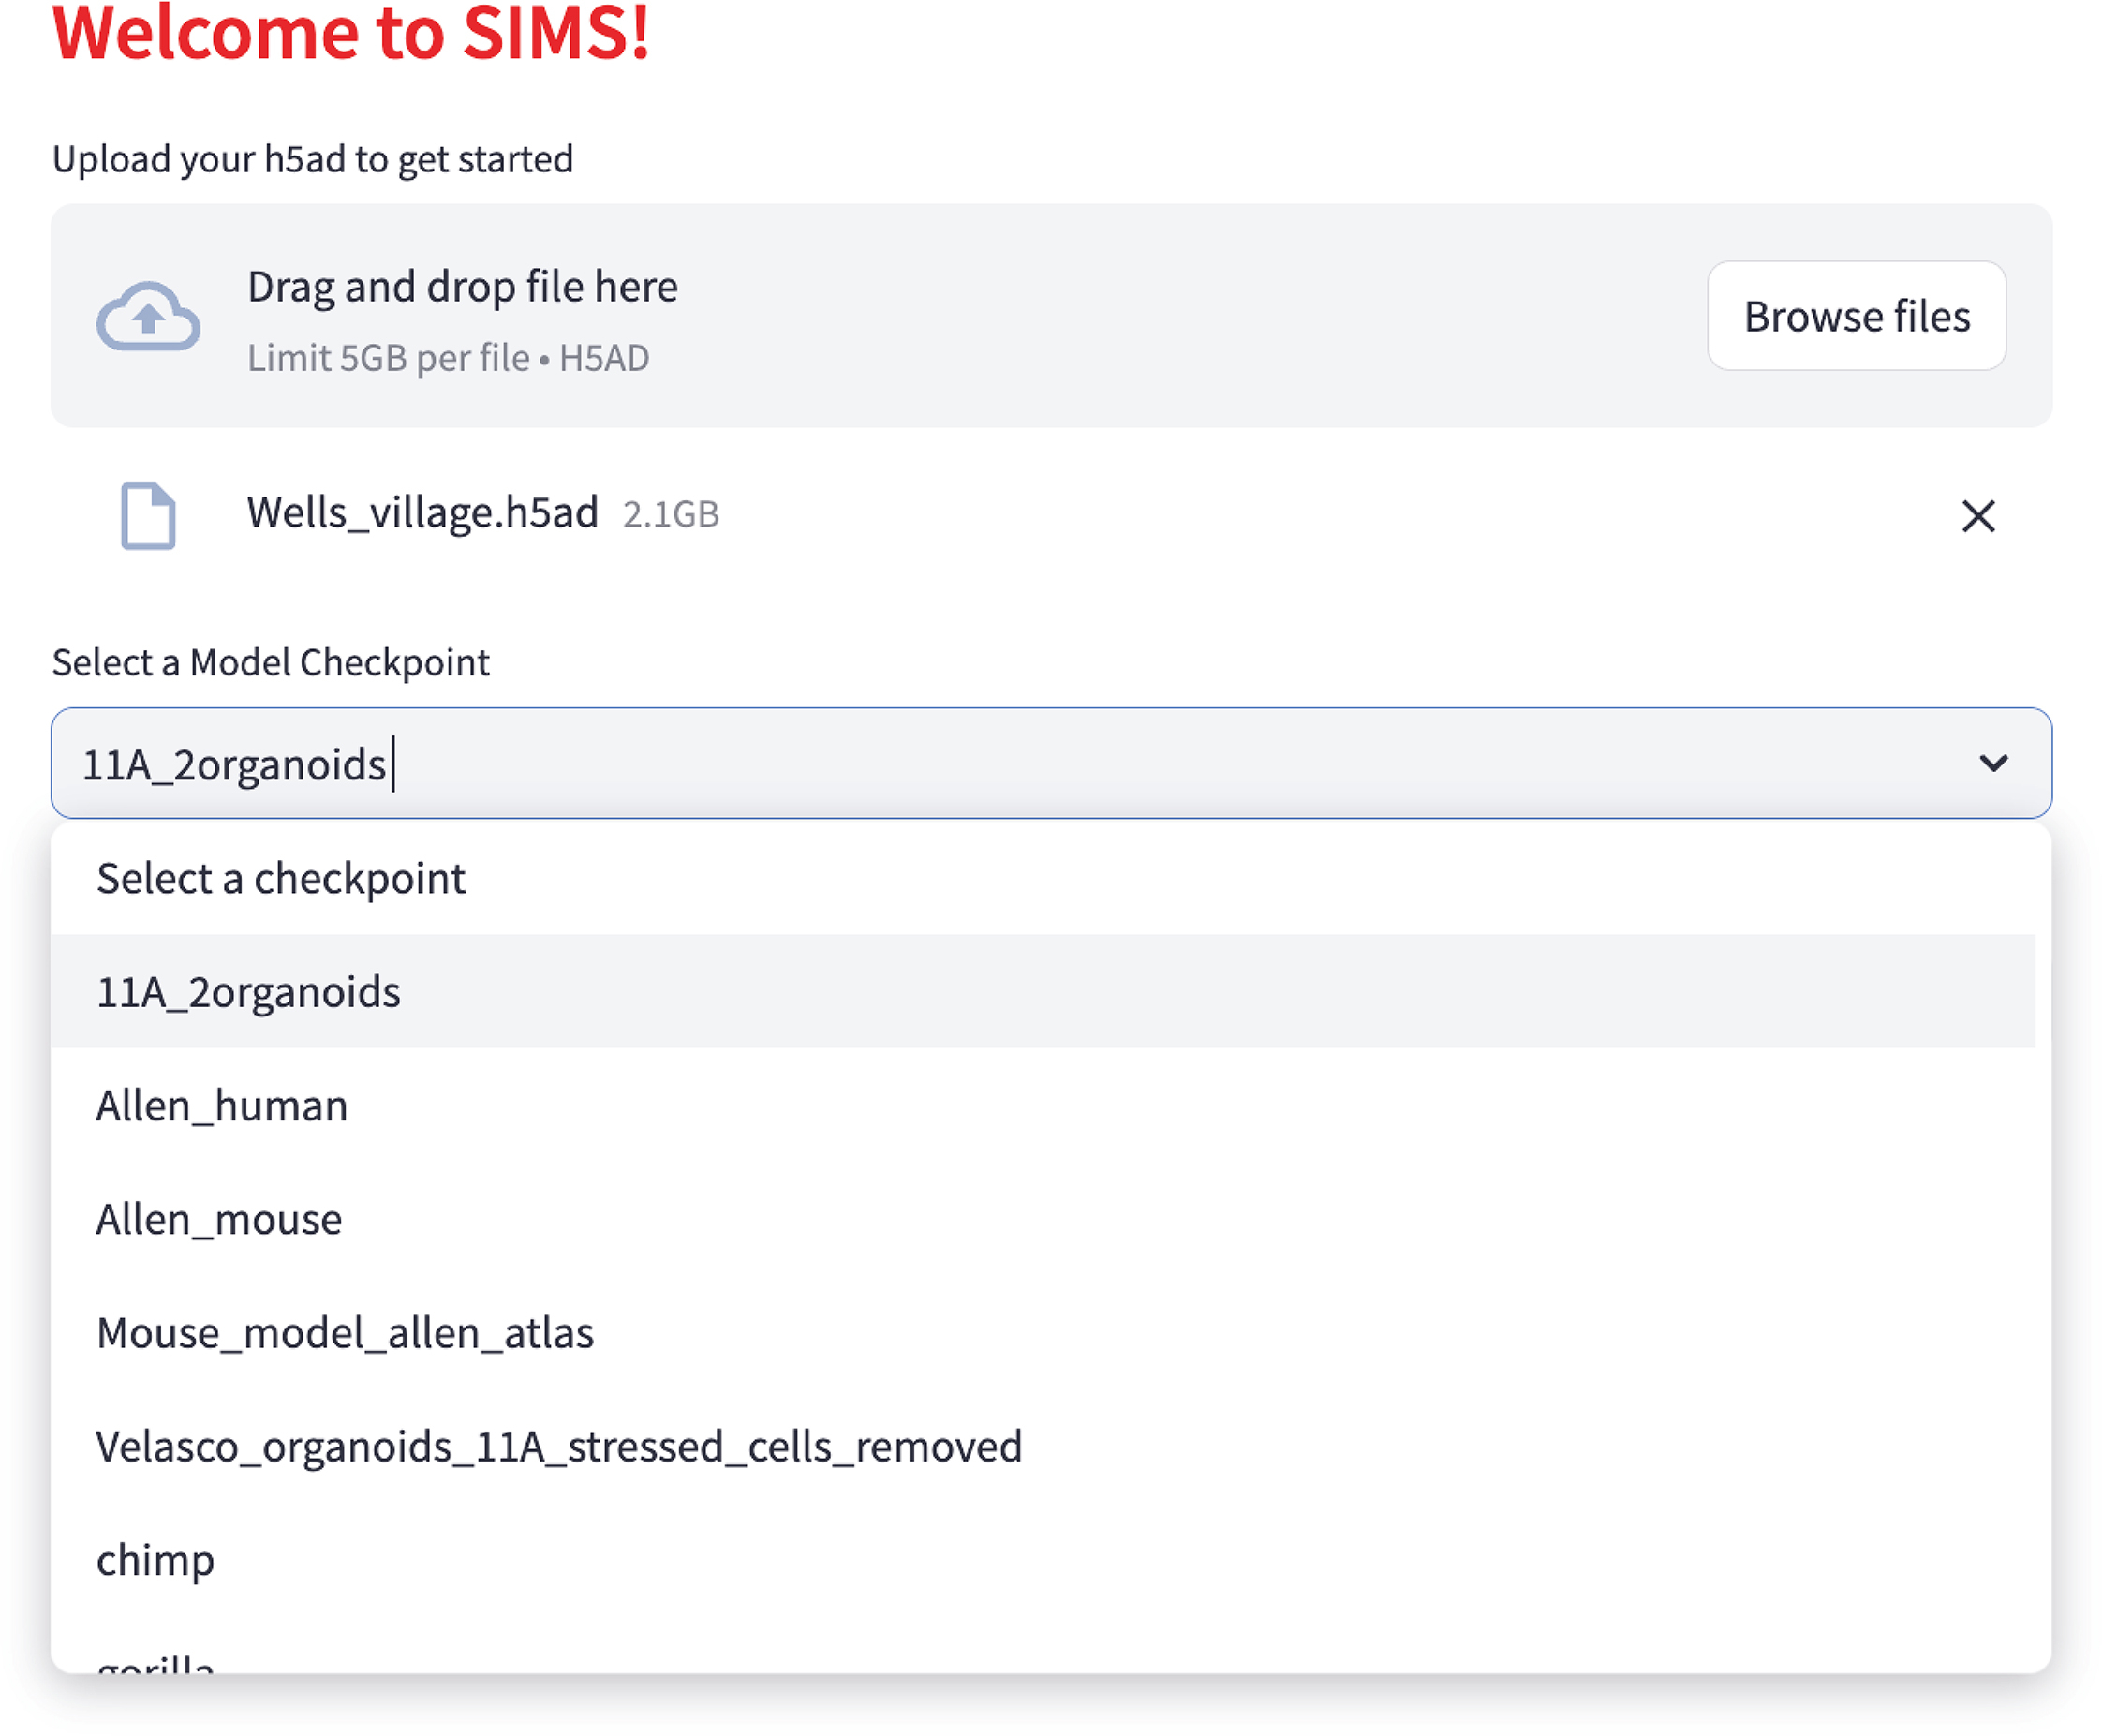This screenshot has height=1736, width=2102.
Task: Click the 'Select a Model Checkpoint' label
Action: coord(271,662)
